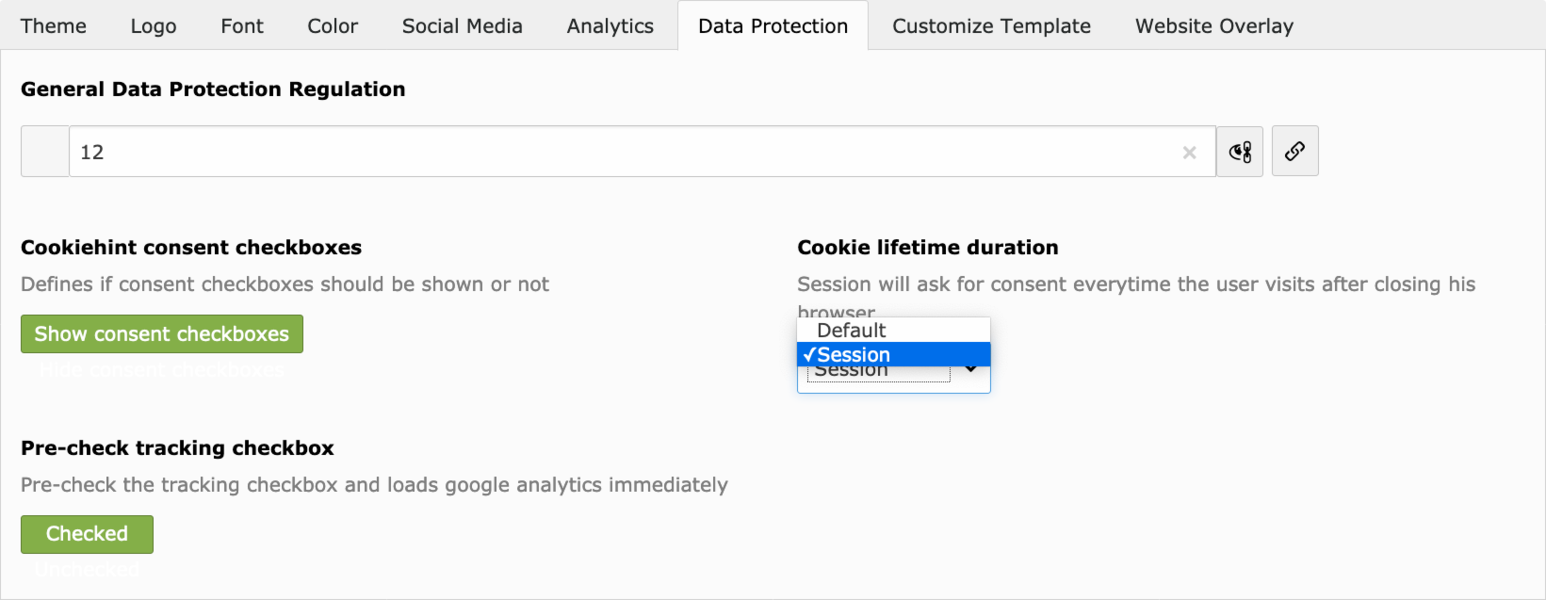Viewport: 1546px width, 600px height.
Task: Open the link wizard browser icon
Action: (x=1240, y=151)
